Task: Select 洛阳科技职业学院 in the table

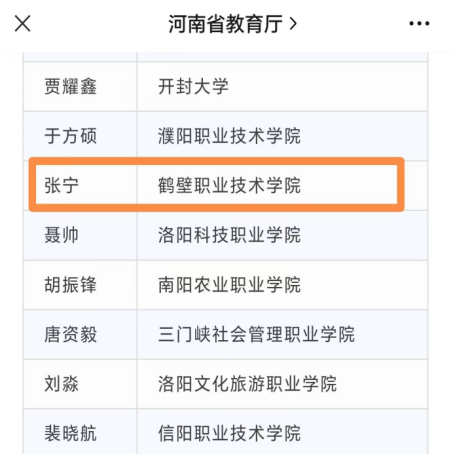Action: click(x=229, y=235)
